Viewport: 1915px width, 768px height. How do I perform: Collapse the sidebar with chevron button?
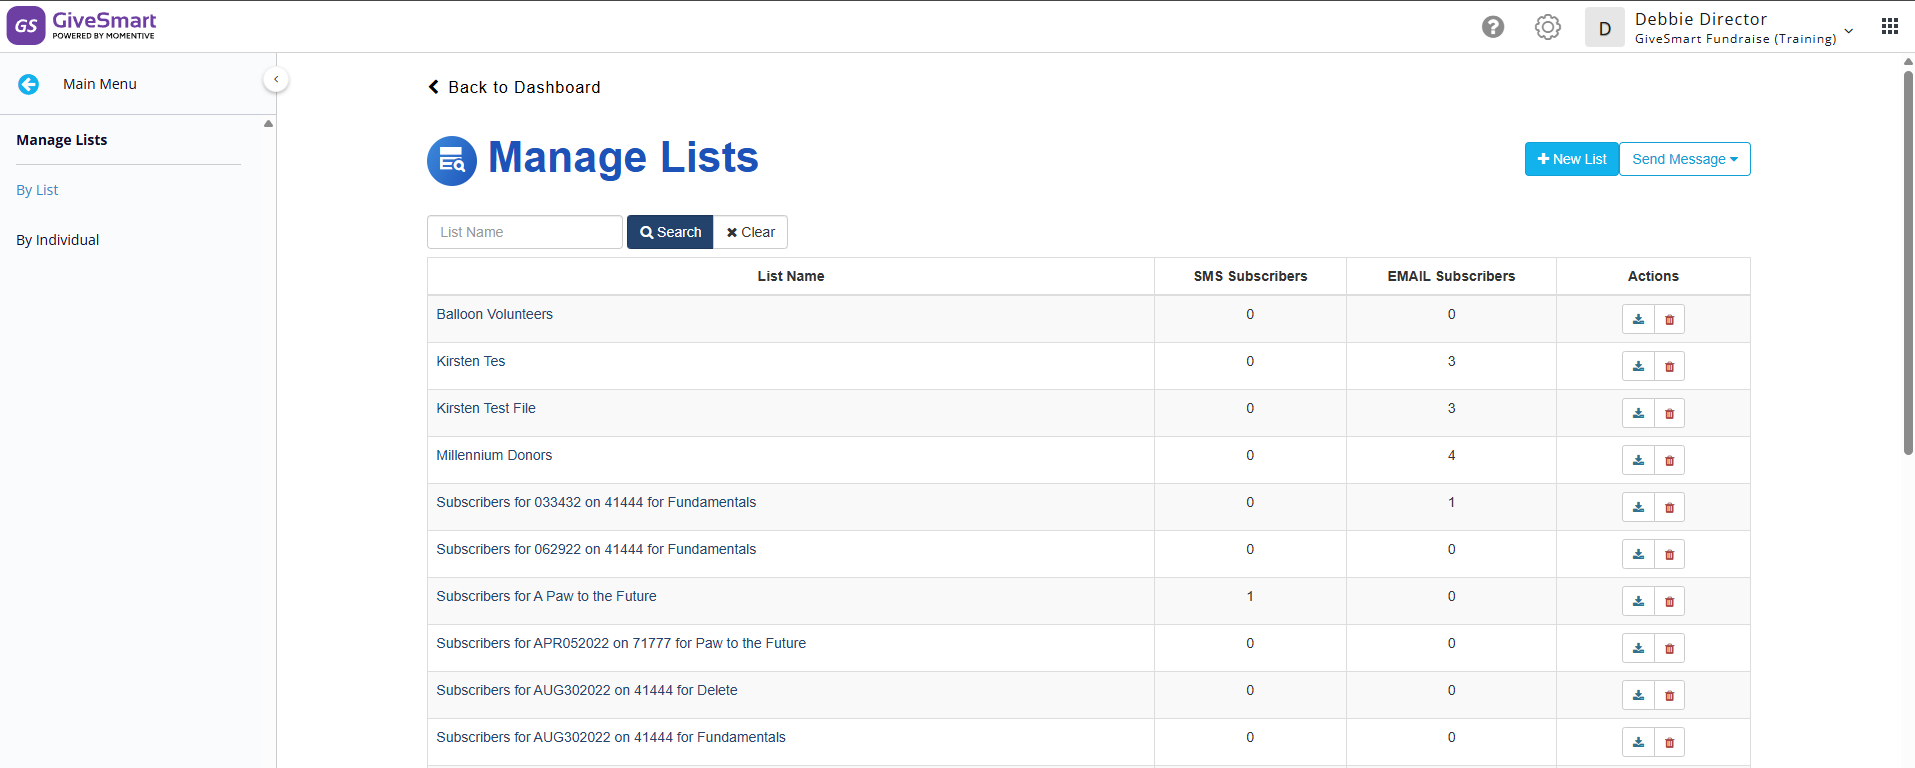pyautogui.click(x=276, y=80)
